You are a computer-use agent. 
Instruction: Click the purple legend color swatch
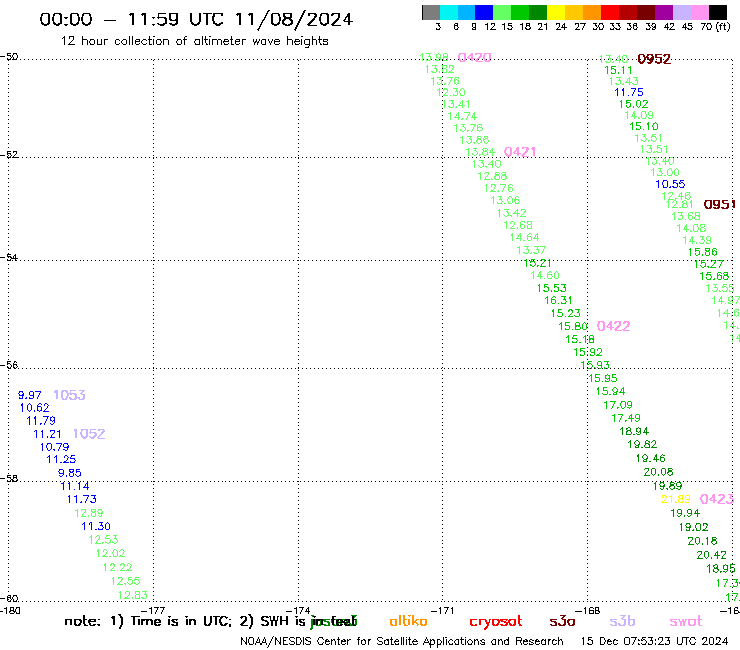(x=664, y=12)
